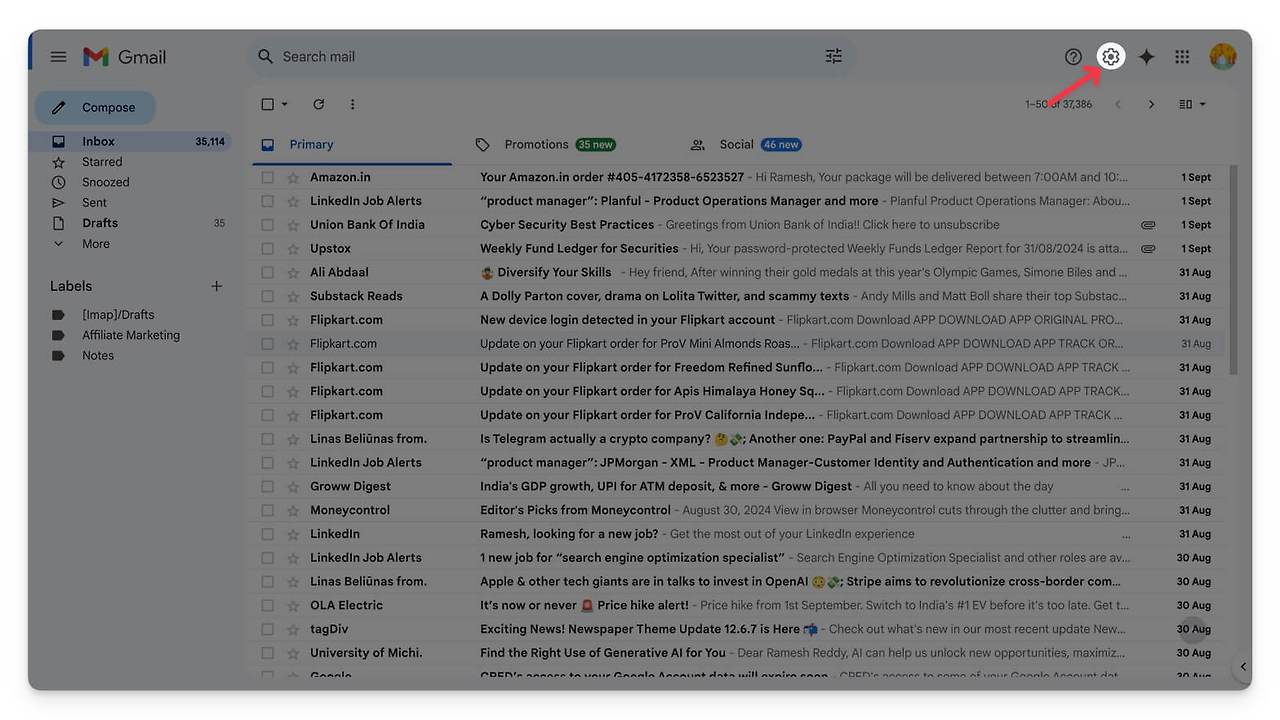Screen dimensions: 1280x720
Task: Star the Amazon.in email
Action: (x=293, y=177)
